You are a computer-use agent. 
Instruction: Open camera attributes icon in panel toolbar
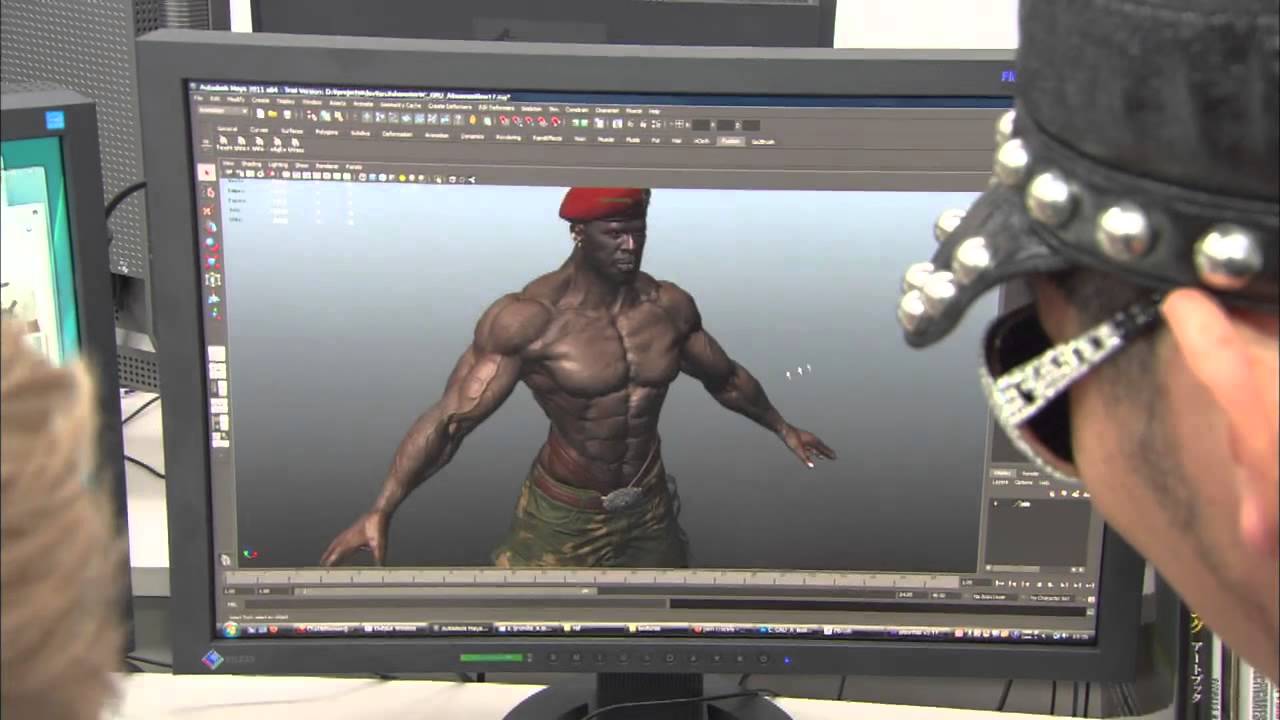239,173
